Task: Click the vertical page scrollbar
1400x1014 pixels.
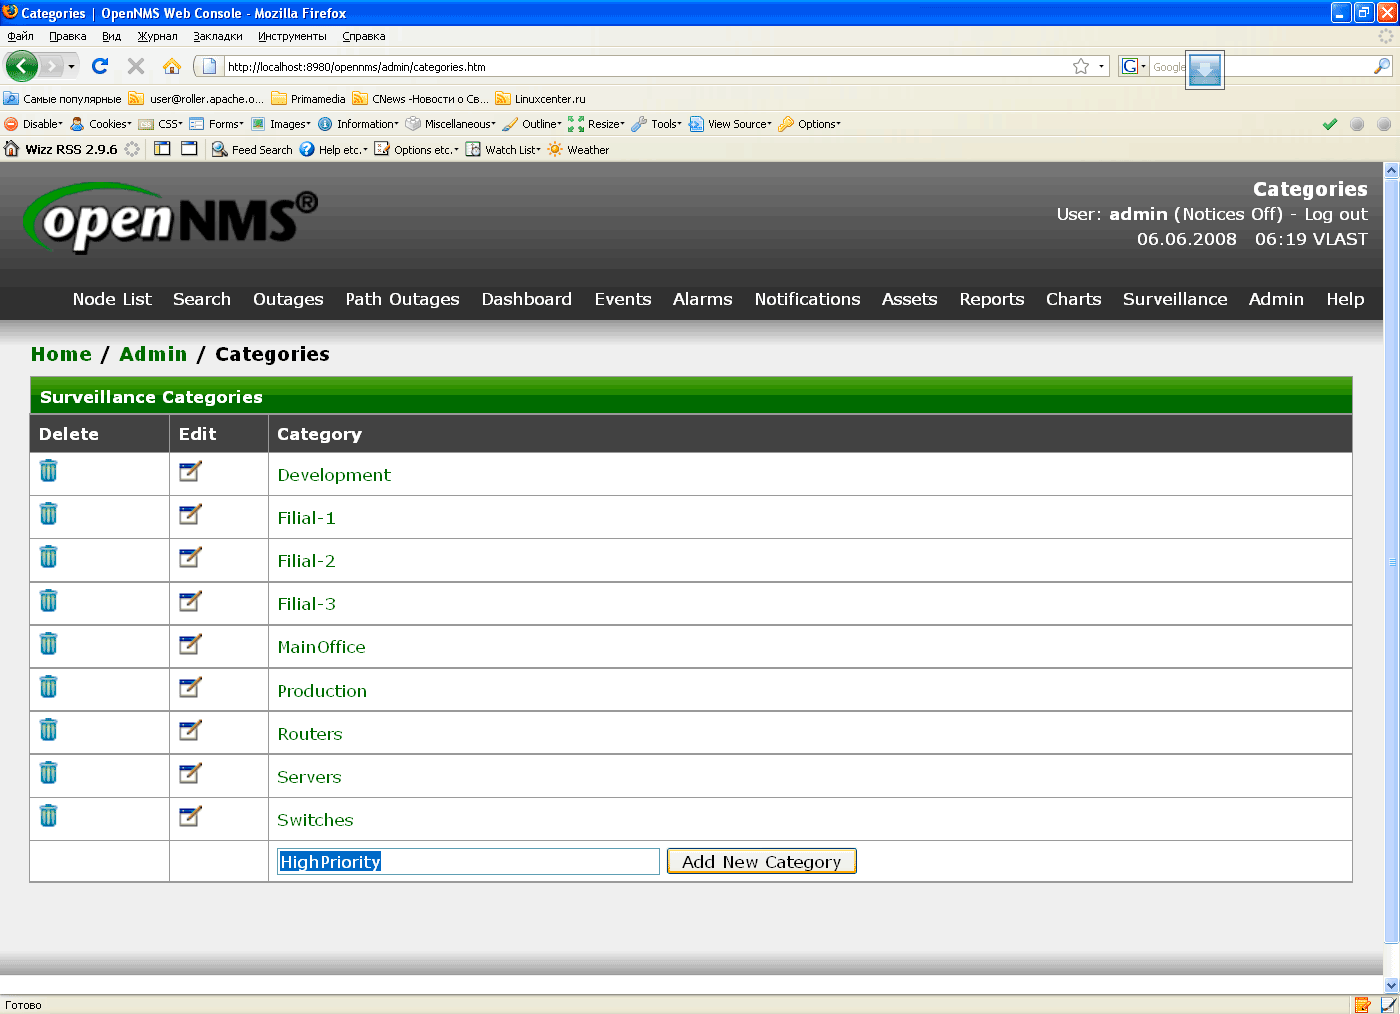Action: coord(1391,560)
